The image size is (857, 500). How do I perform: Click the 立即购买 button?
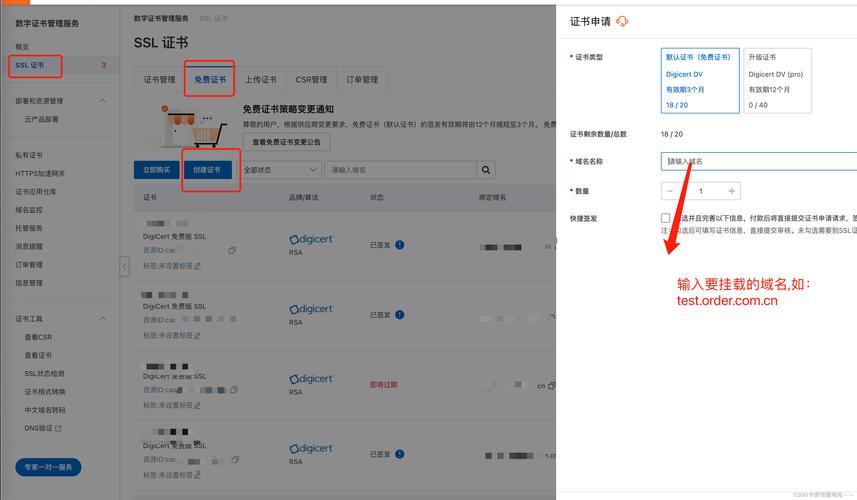[x=157, y=170]
